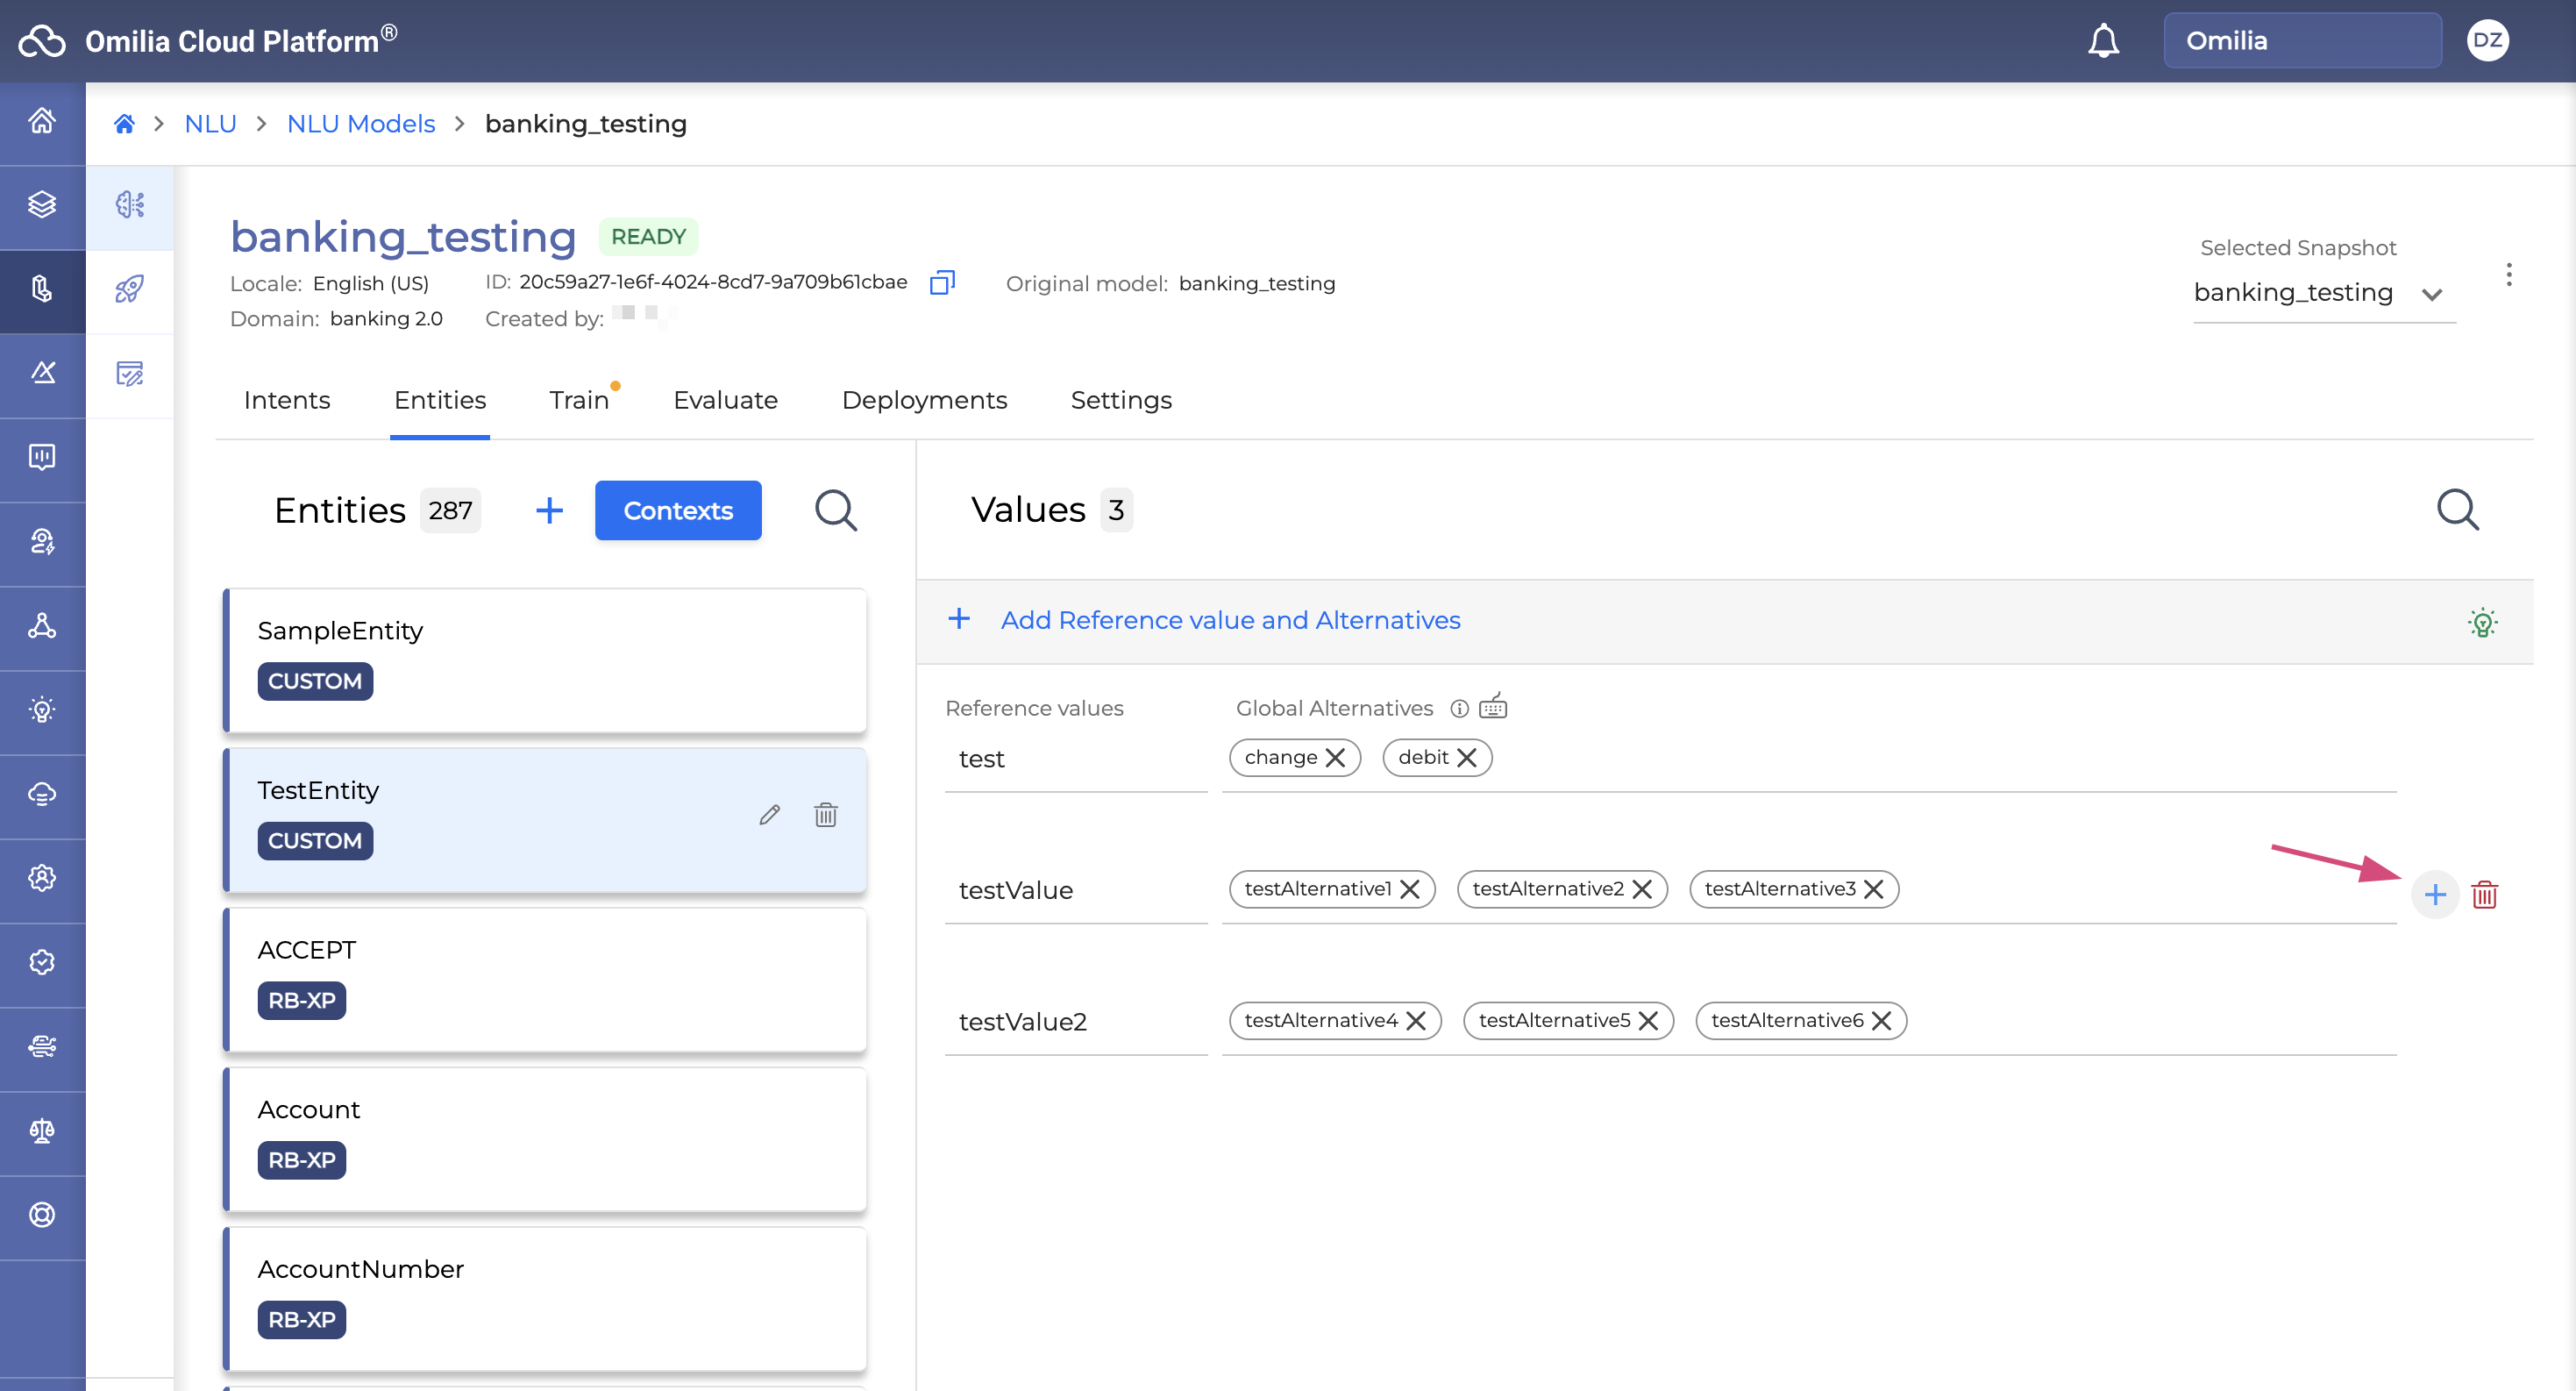This screenshot has height=1391, width=2576.
Task: Open the Deployments tab
Action: [x=924, y=400]
